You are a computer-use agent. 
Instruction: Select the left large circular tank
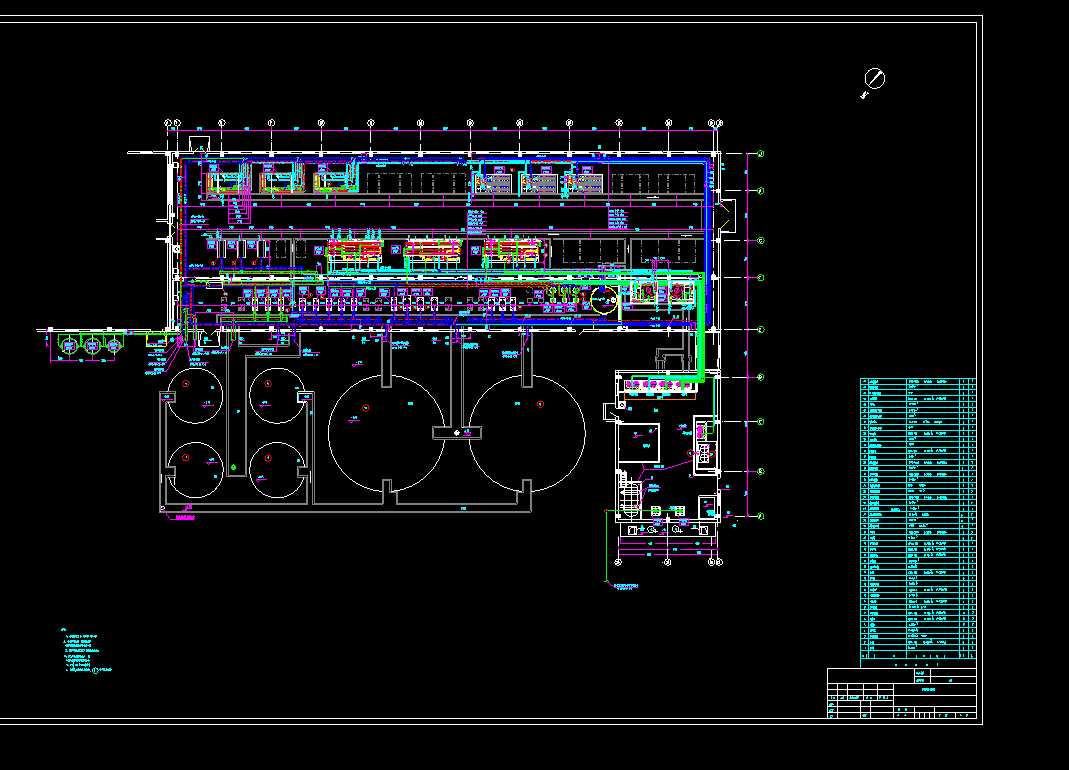(x=387, y=433)
